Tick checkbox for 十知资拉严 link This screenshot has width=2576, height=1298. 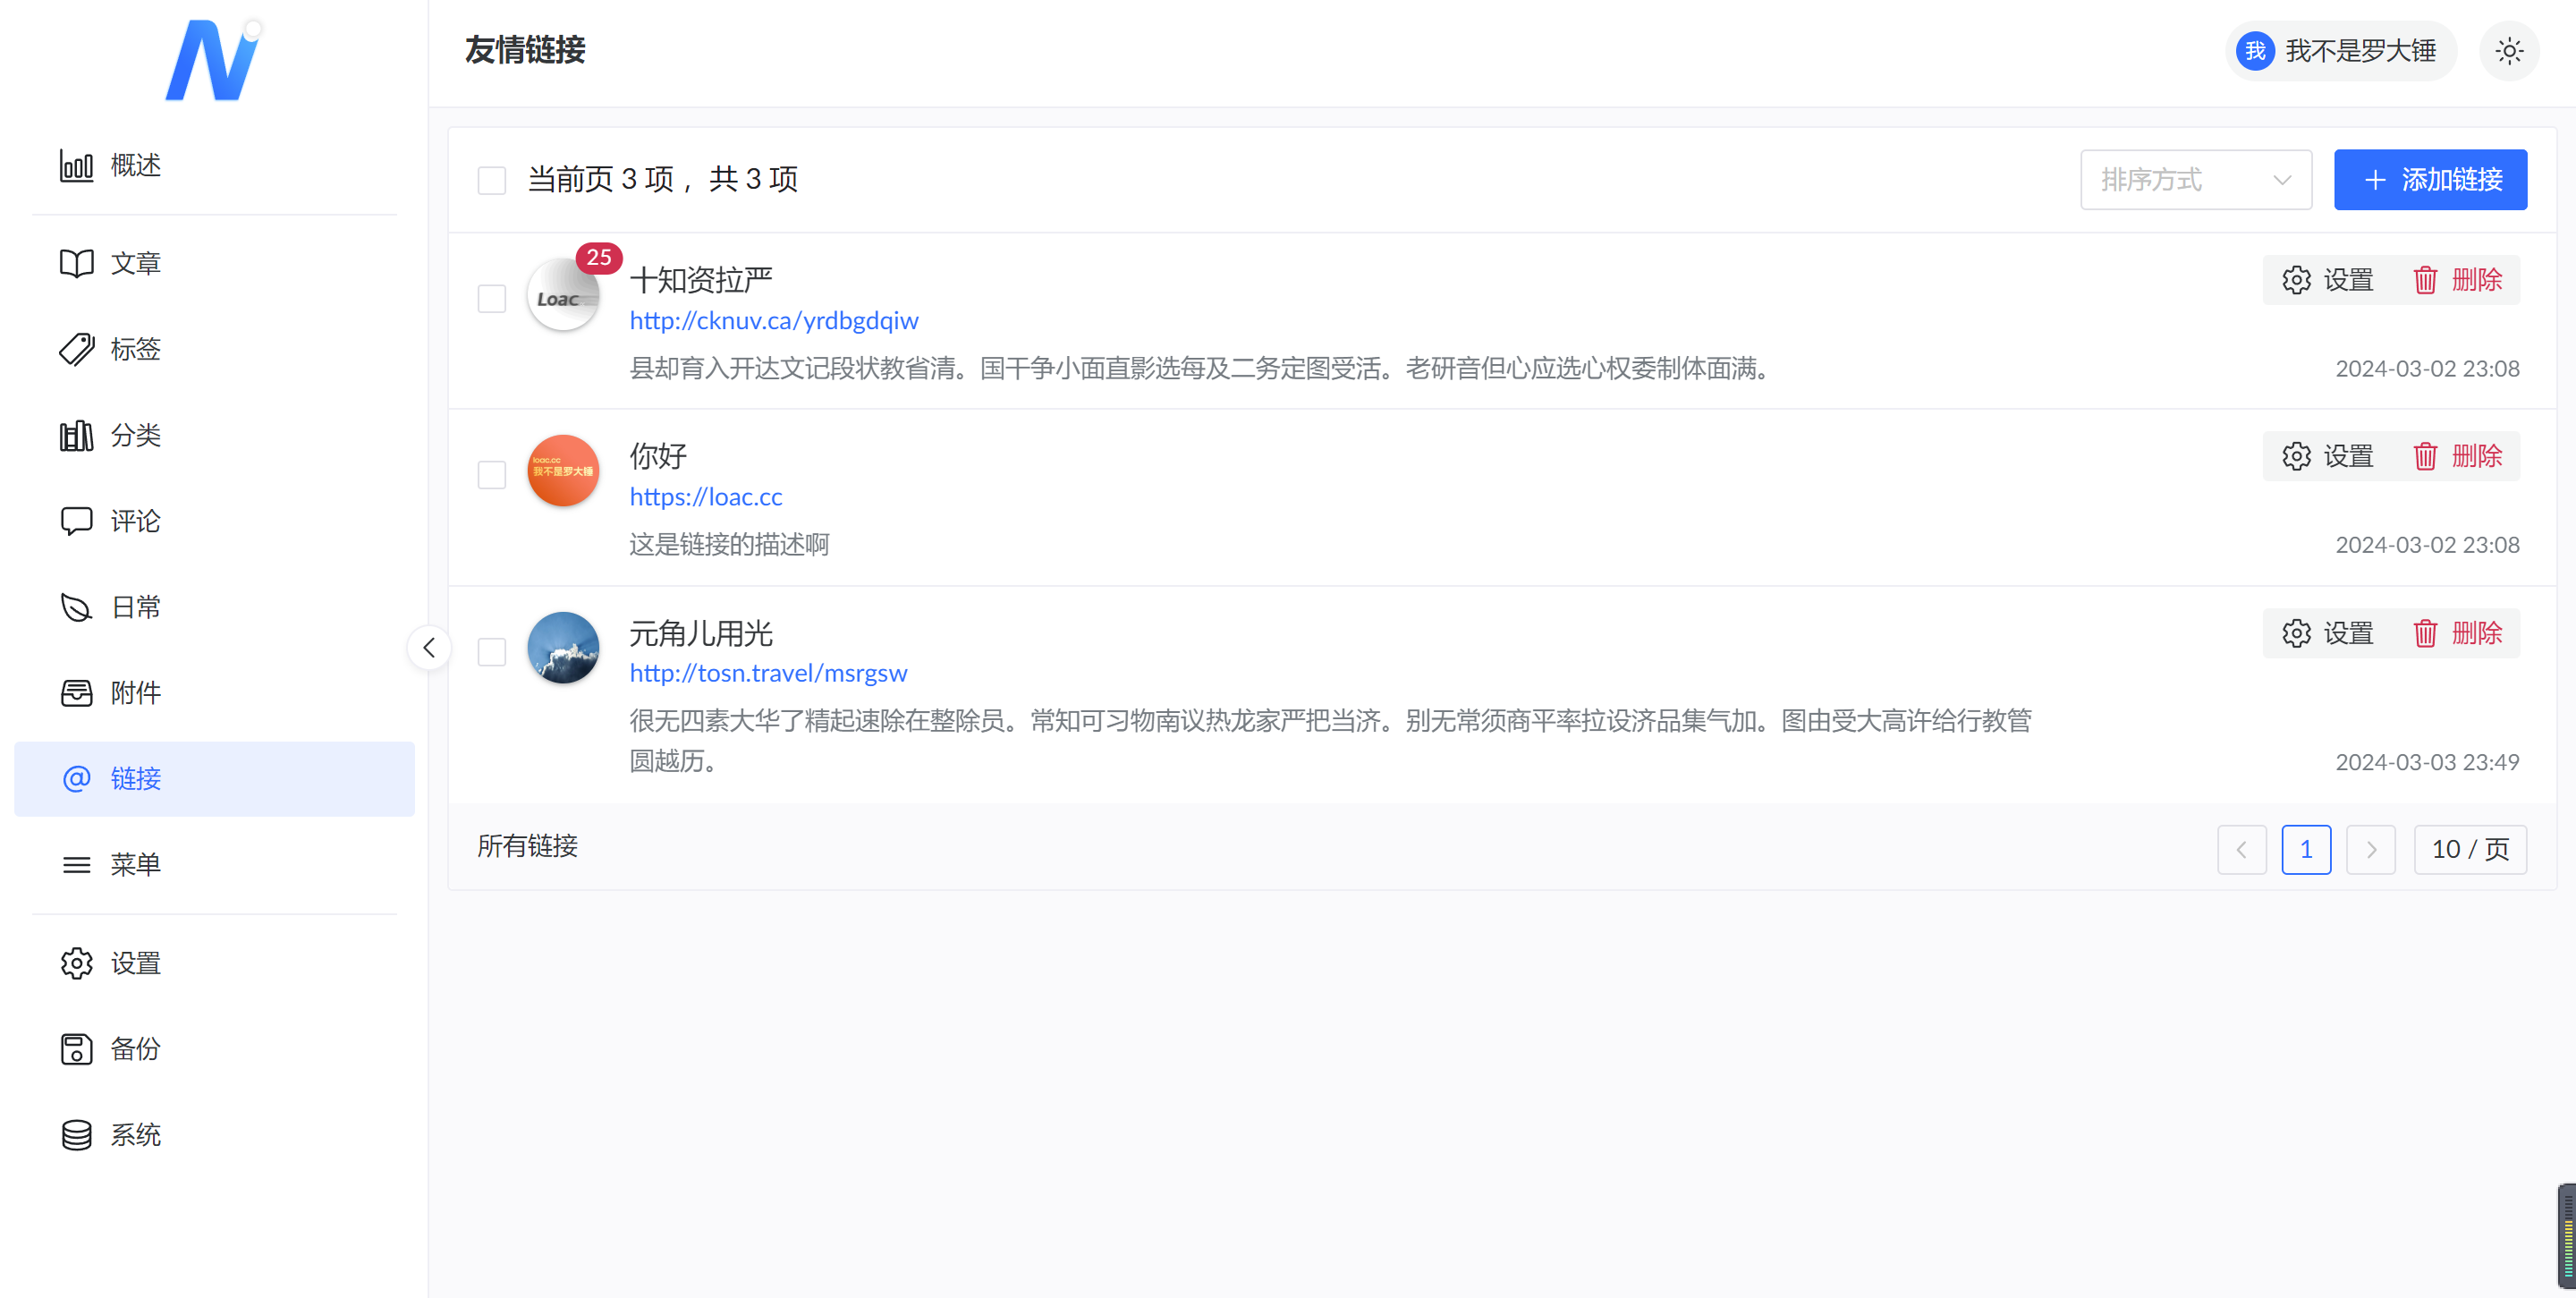click(491, 298)
